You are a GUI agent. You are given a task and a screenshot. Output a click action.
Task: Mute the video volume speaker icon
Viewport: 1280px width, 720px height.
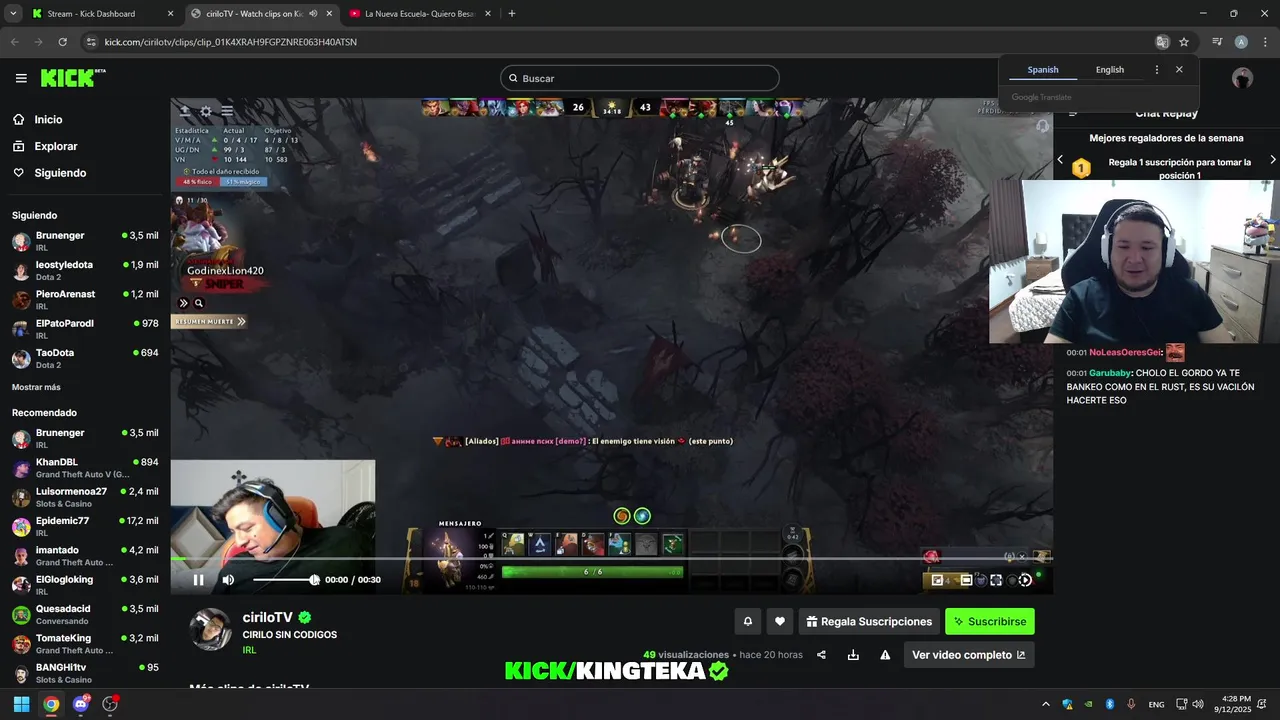click(228, 580)
